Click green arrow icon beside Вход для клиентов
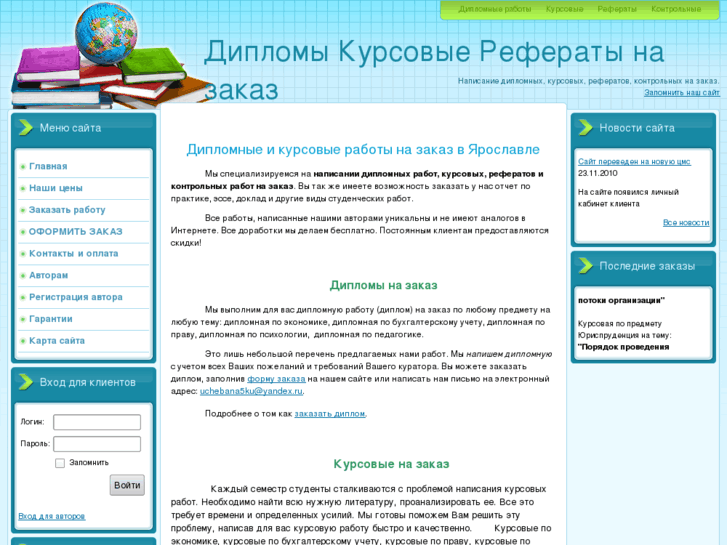Viewport: 727px width, 545px height. click(26, 382)
